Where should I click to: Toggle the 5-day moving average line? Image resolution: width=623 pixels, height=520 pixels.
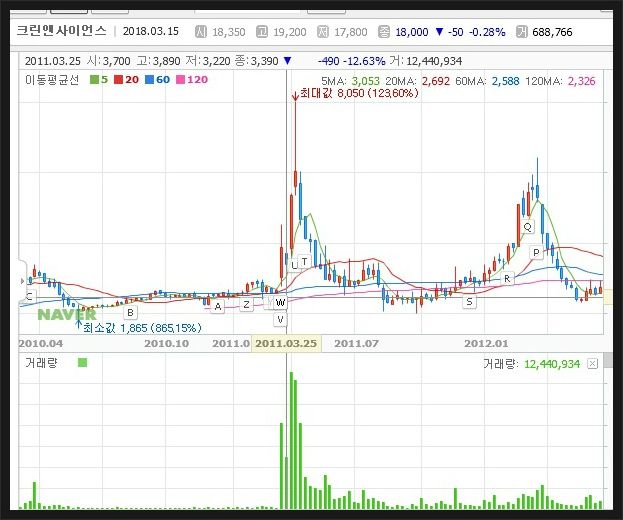tap(99, 79)
